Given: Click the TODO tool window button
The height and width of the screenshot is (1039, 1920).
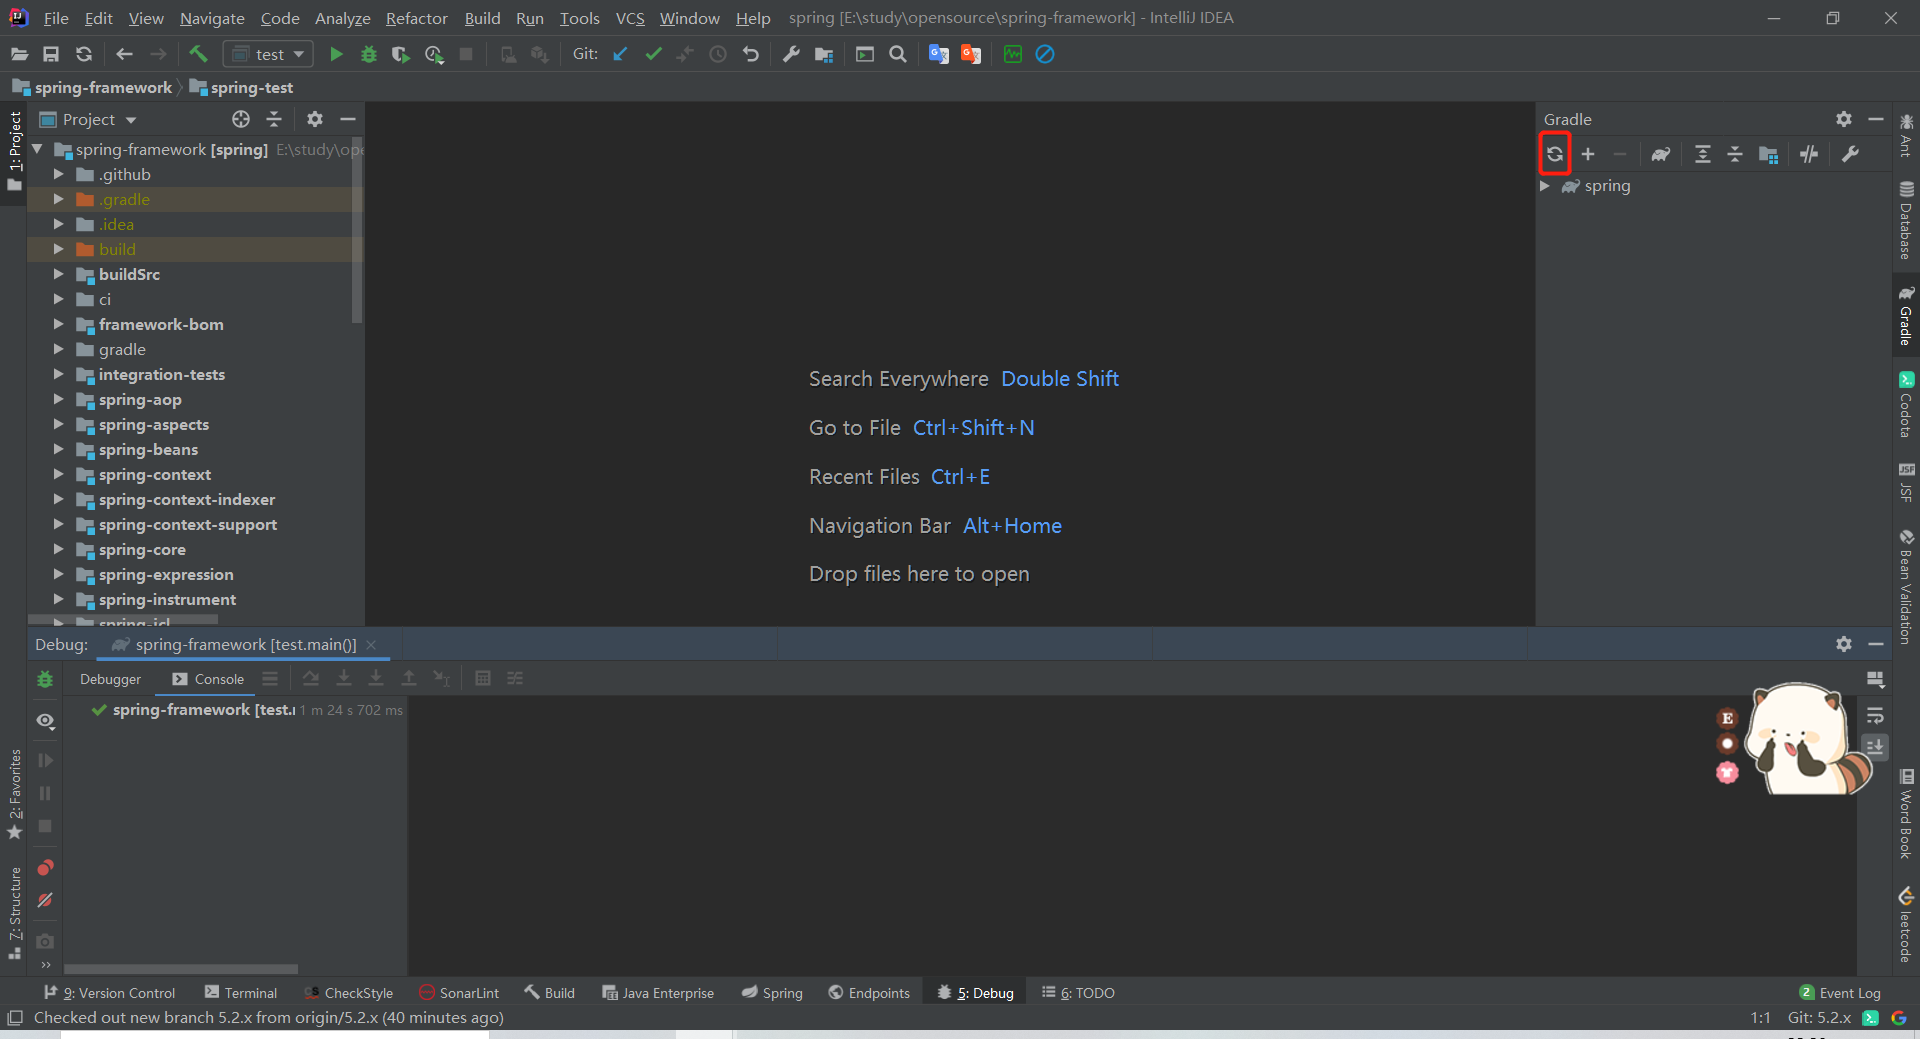Looking at the screenshot, I should pyautogui.click(x=1078, y=993).
